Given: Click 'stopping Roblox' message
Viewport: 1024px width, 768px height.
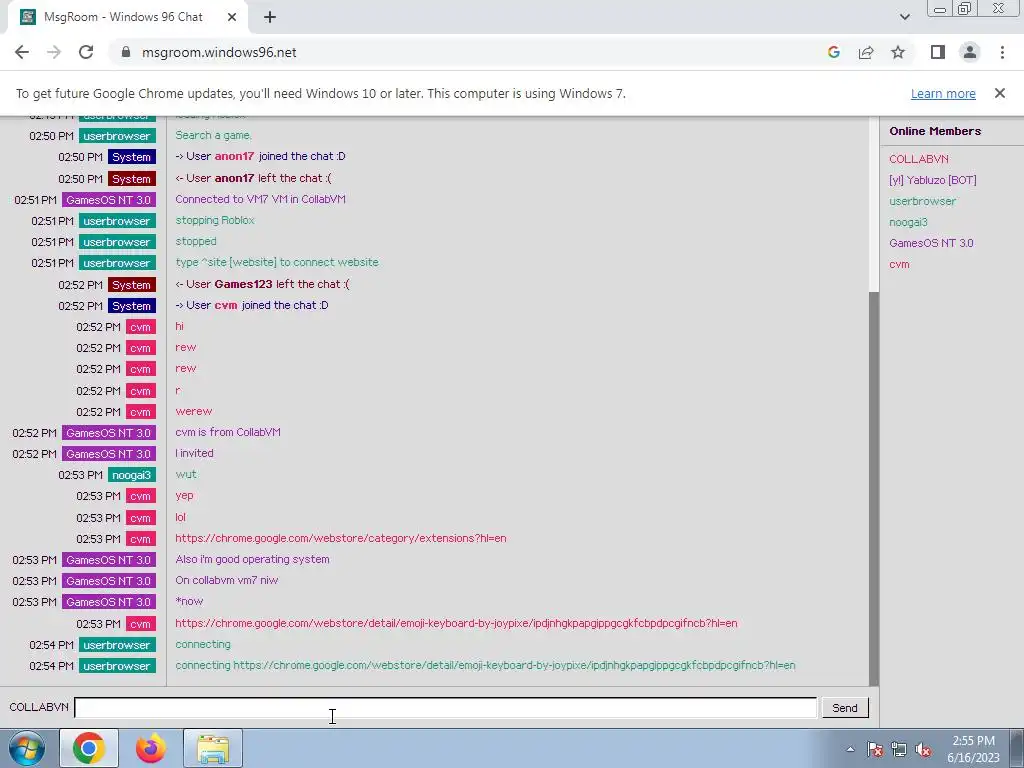Looking at the screenshot, I should (x=215, y=220).
